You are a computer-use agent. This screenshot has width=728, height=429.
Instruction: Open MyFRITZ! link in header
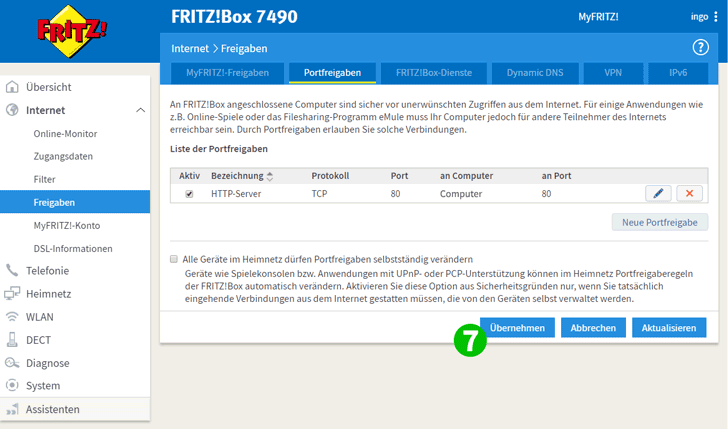point(598,17)
